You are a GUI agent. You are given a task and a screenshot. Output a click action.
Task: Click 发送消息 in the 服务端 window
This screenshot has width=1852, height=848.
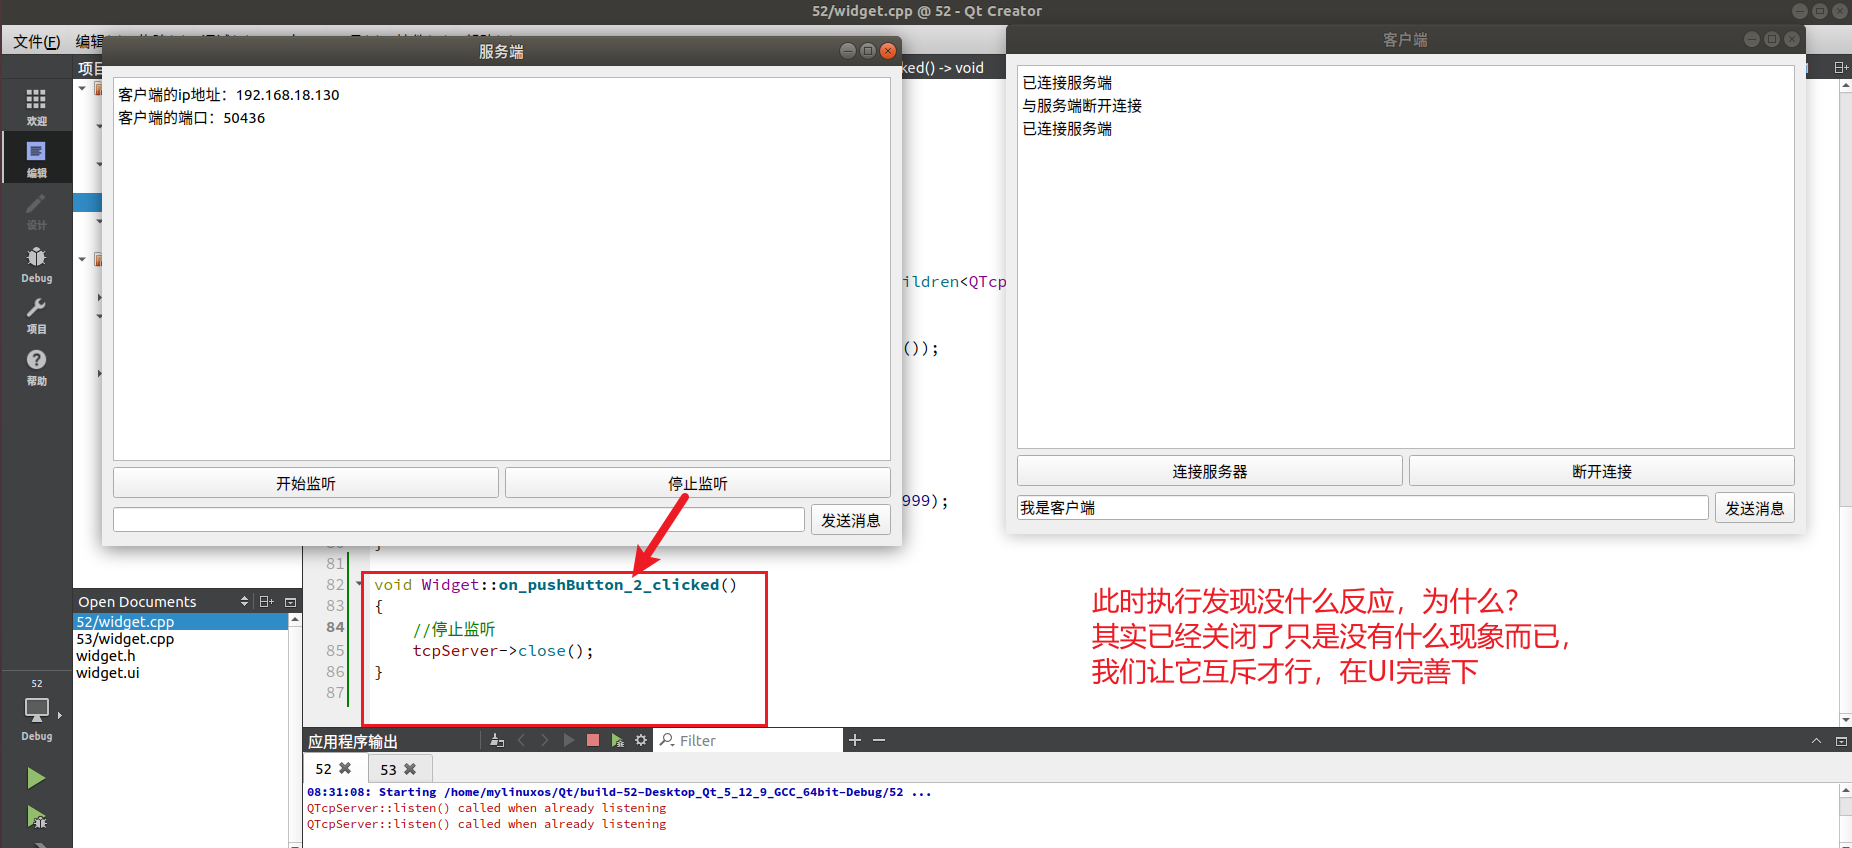pyautogui.click(x=851, y=520)
